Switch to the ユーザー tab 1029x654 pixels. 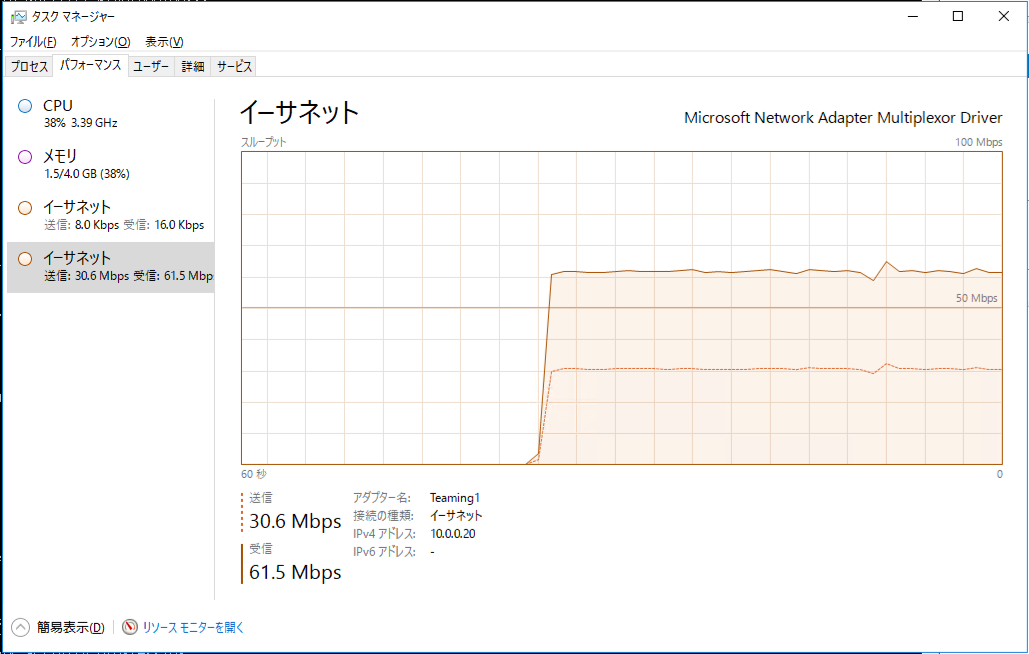click(151, 66)
